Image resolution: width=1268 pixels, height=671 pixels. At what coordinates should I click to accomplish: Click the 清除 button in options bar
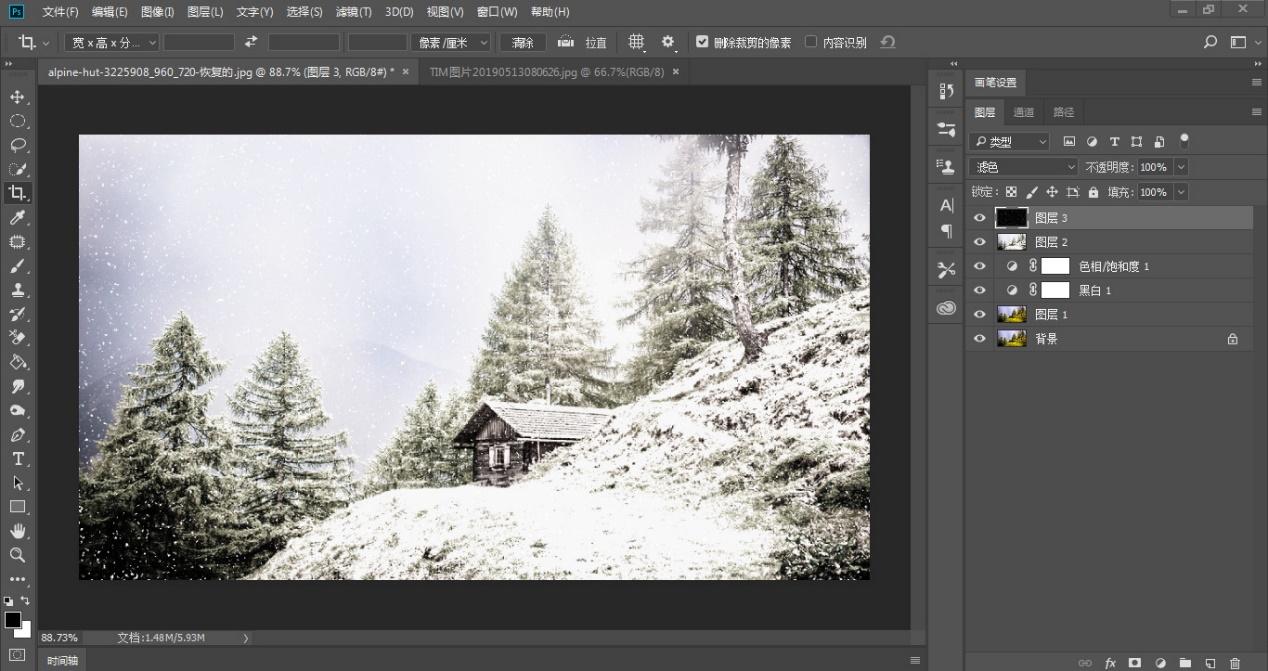[523, 42]
